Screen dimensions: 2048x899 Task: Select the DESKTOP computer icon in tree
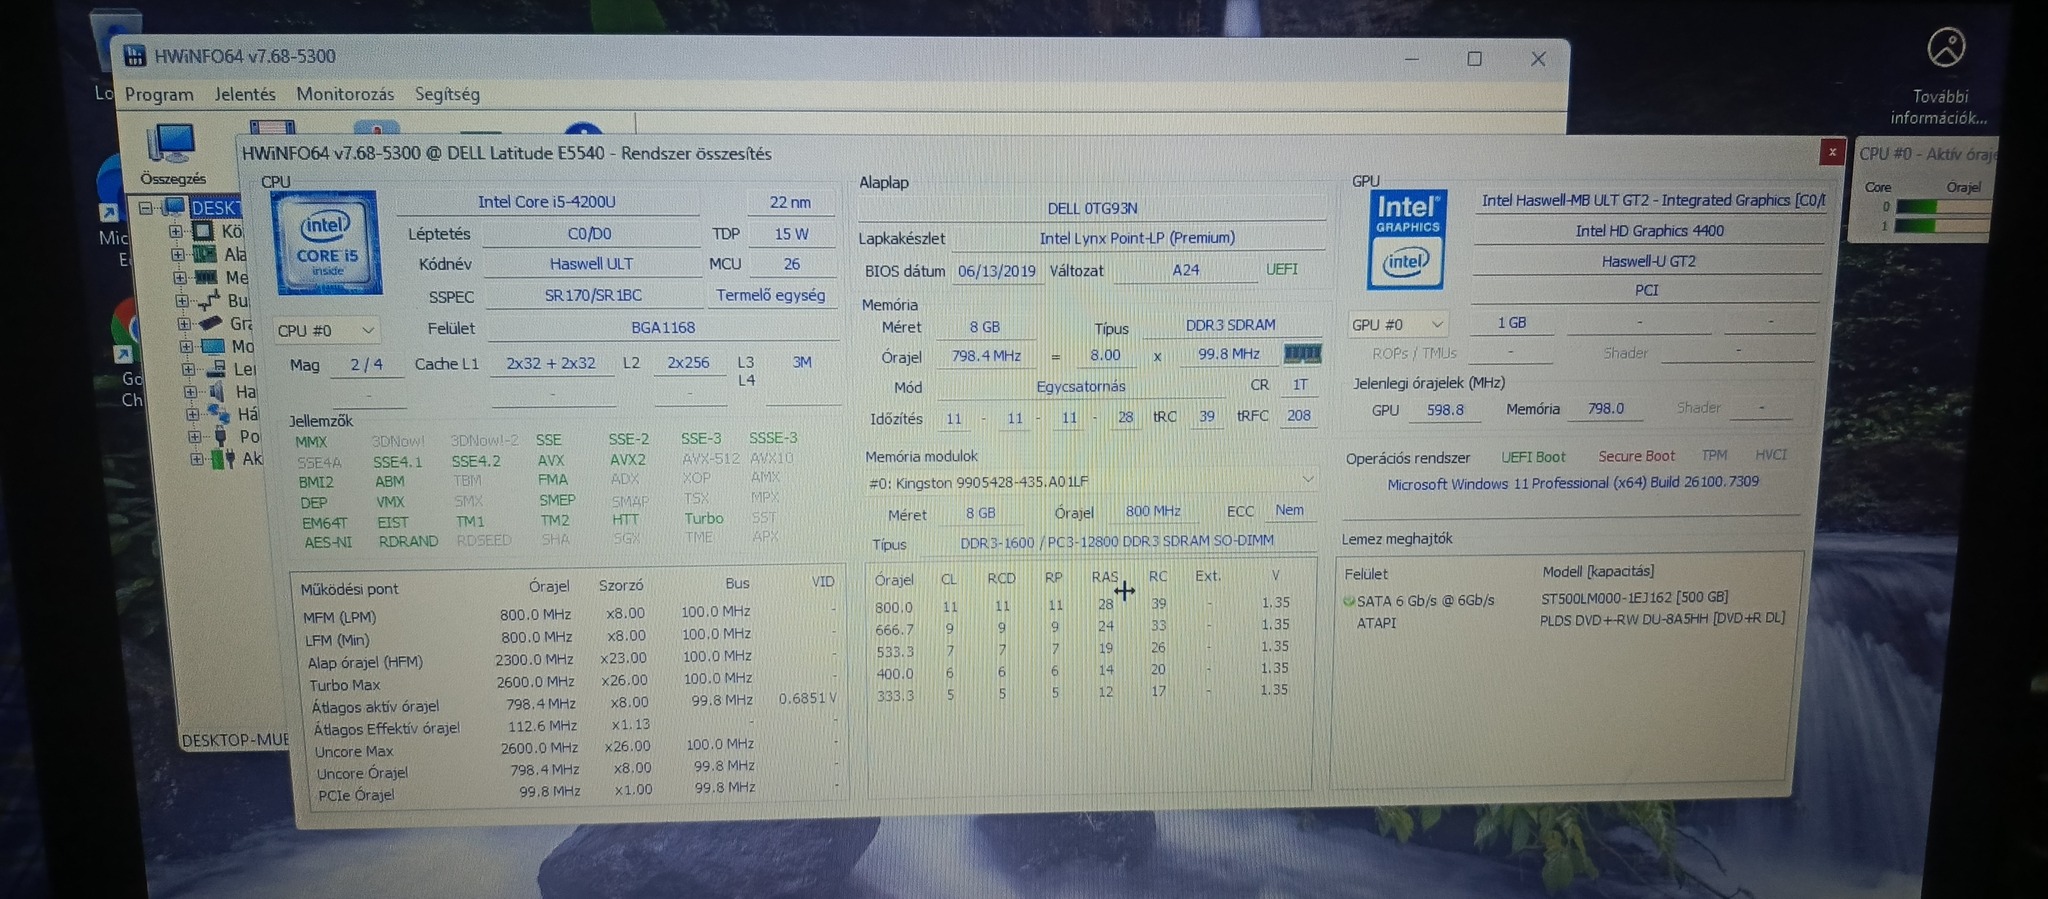175,207
